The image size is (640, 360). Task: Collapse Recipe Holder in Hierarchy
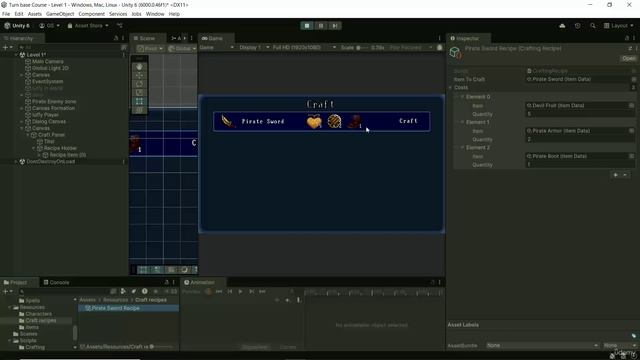(x=33, y=148)
